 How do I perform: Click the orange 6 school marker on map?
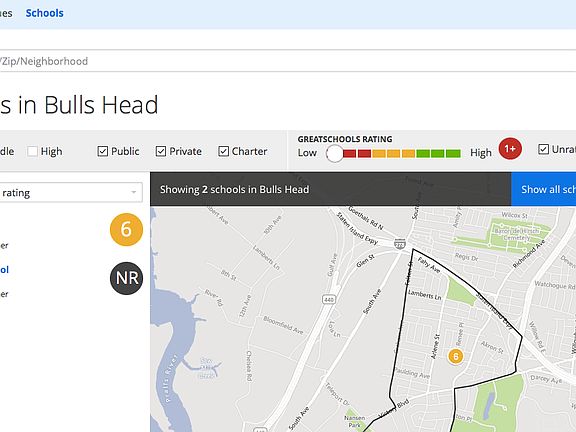coord(456,356)
